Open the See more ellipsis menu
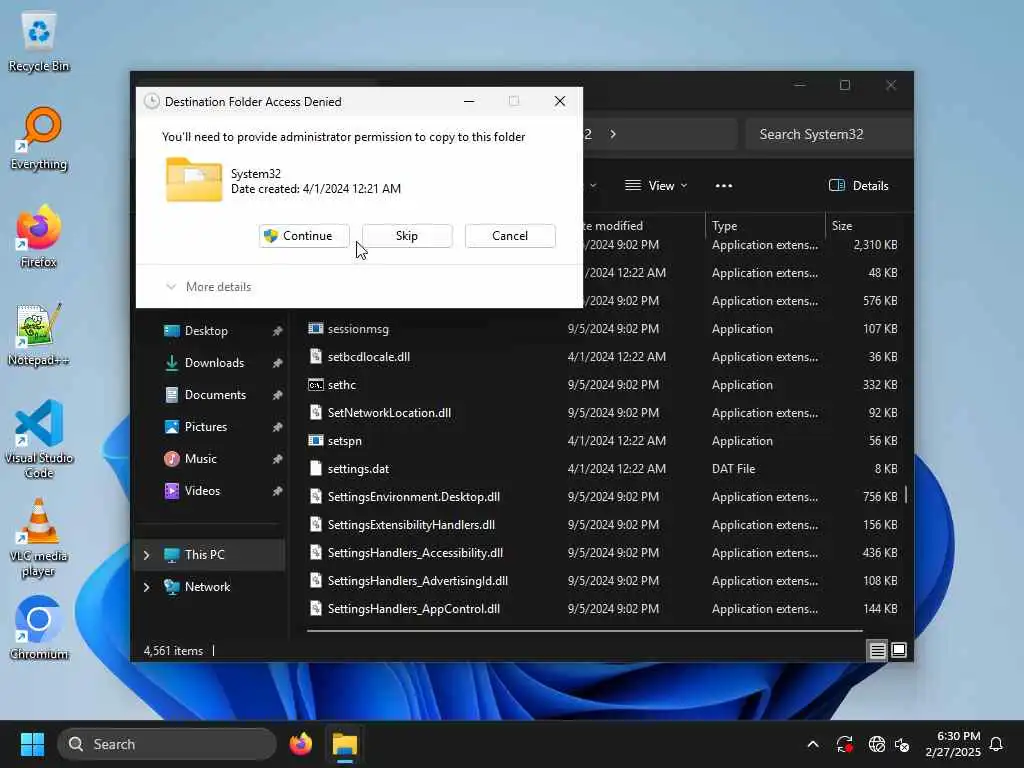 click(724, 186)
